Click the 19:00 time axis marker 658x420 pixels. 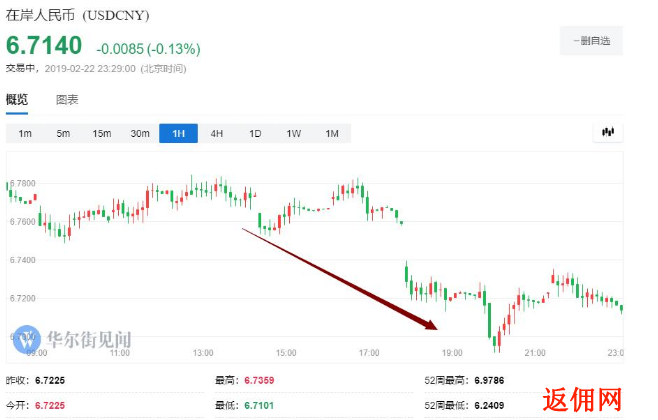(x=451, y=353)
